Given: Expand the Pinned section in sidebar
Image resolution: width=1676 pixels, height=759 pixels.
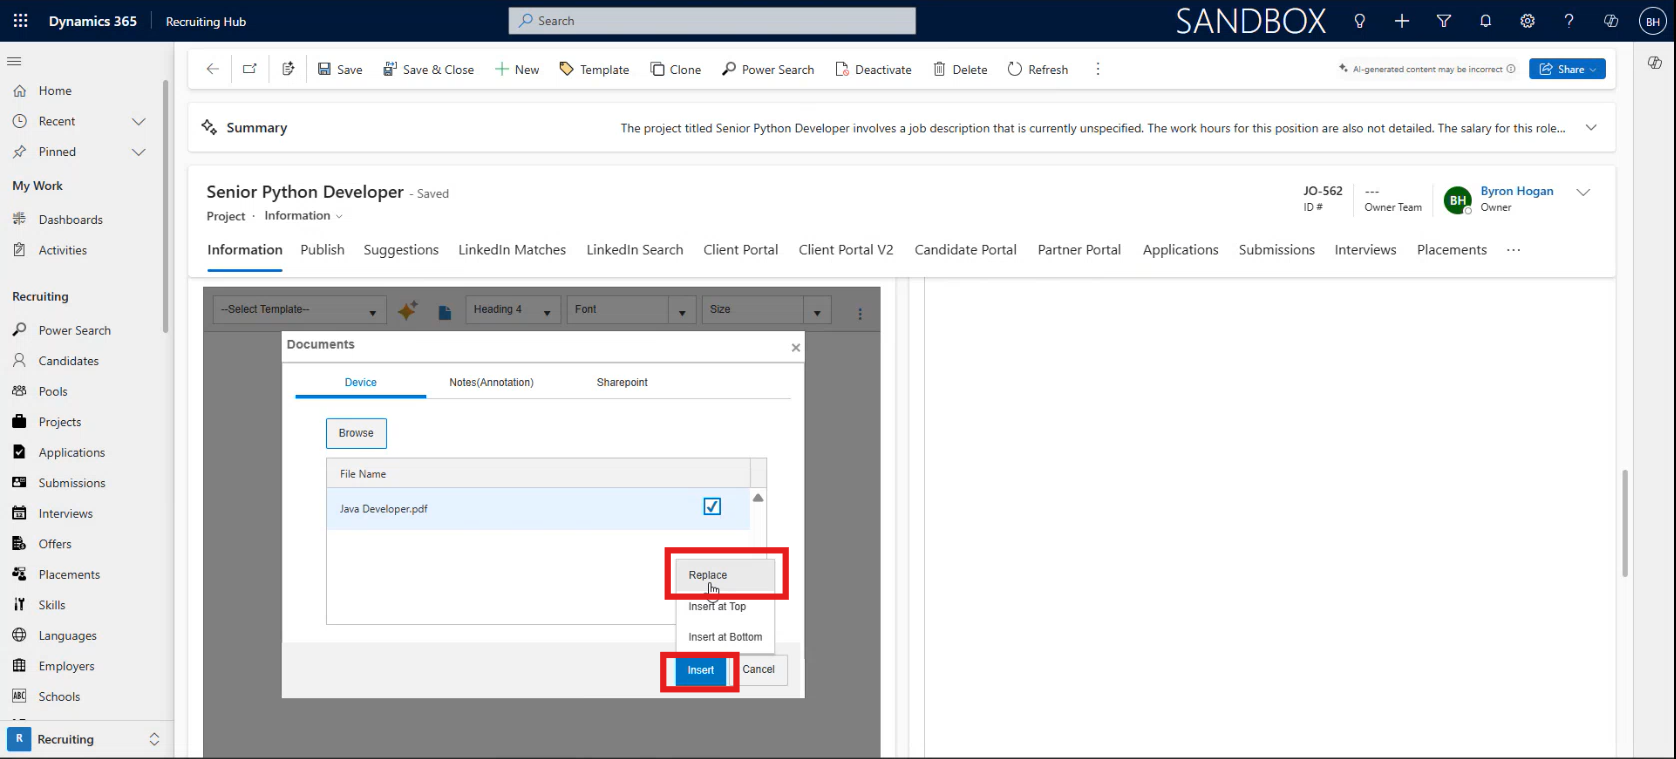Looking at the screenshot, I should pyautogui.click(x=139, y=152).
